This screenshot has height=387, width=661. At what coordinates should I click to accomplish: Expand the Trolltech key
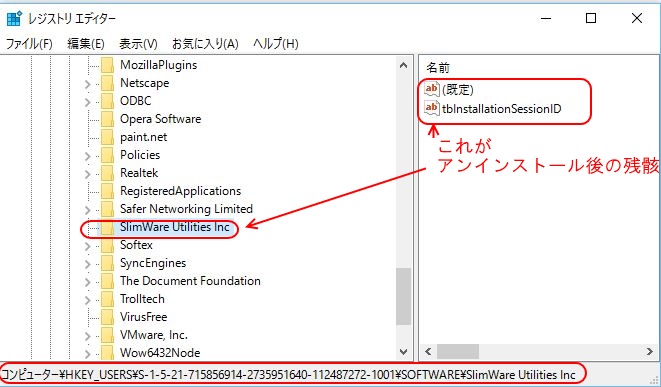pos(88,300)
